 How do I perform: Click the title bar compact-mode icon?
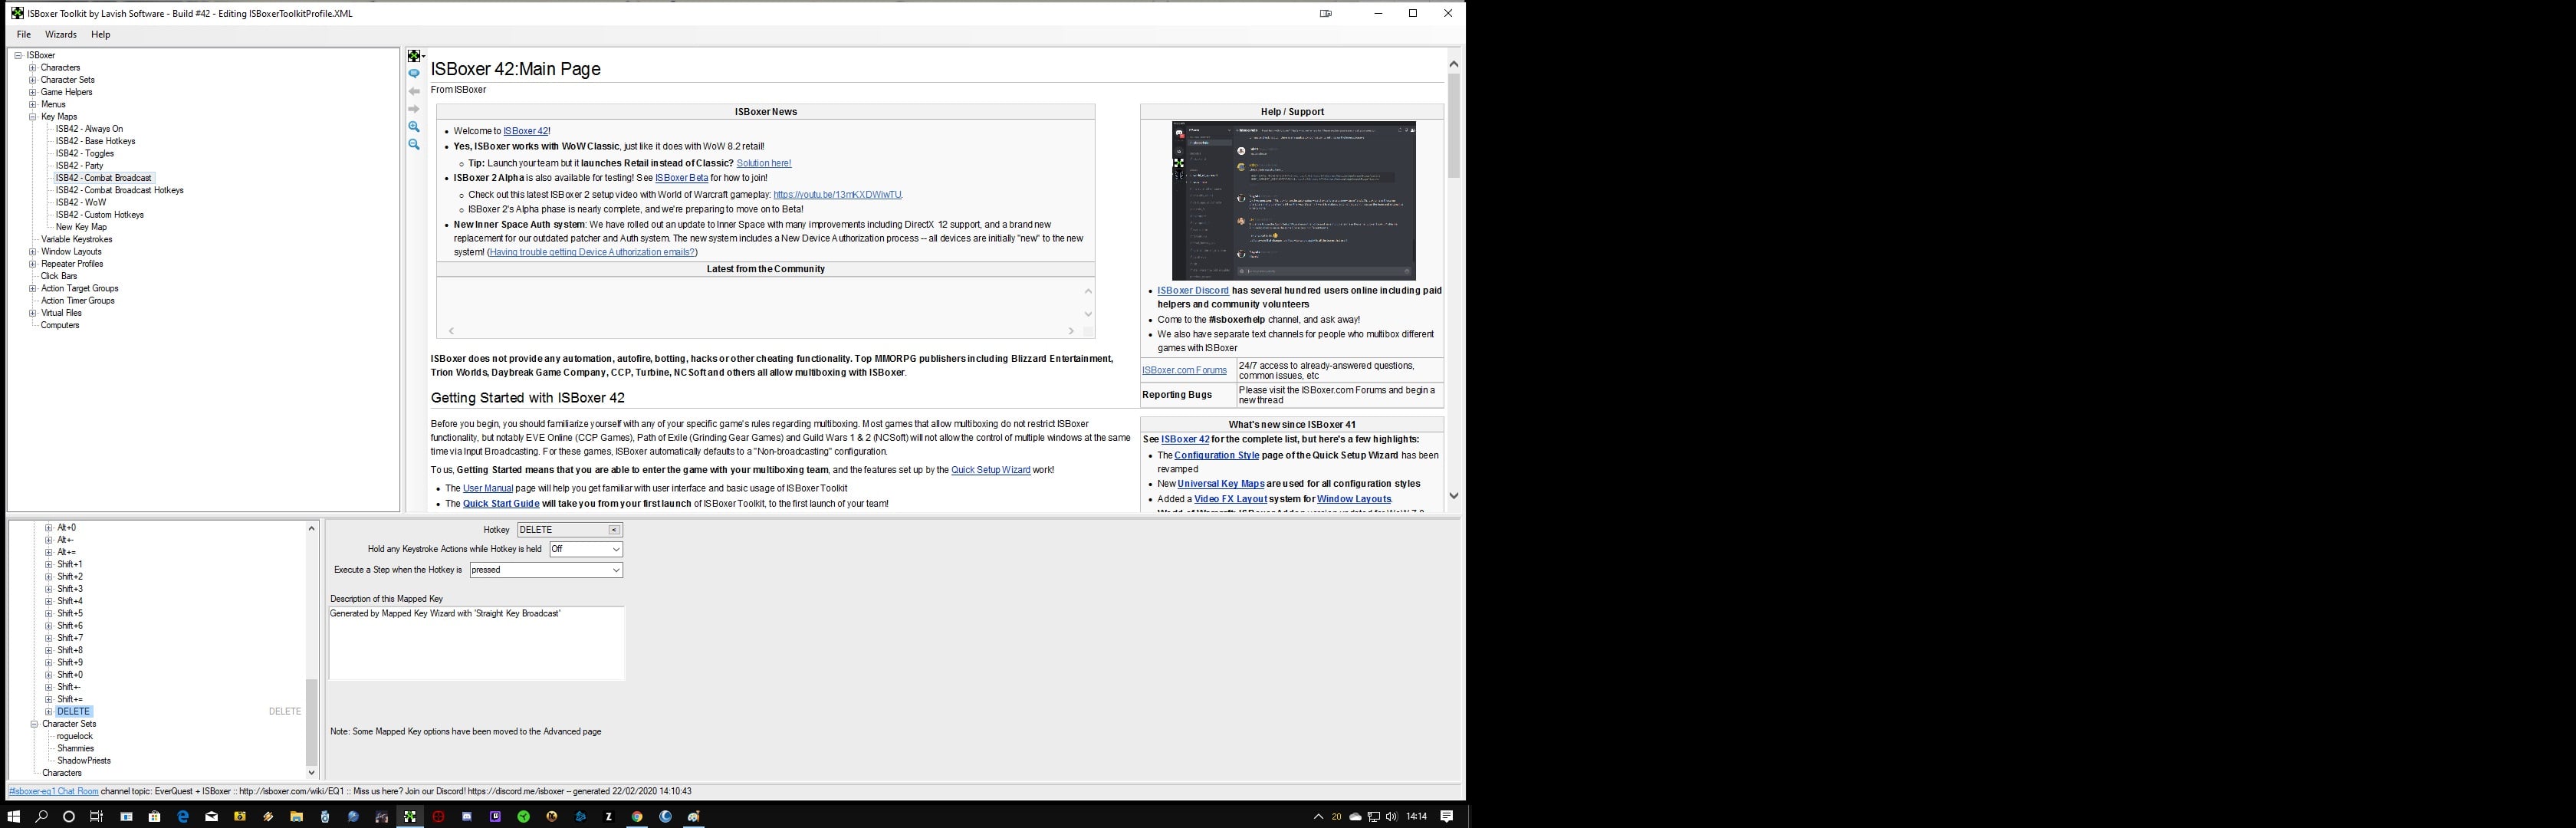pyautogui.click(x=1326, y=14)
